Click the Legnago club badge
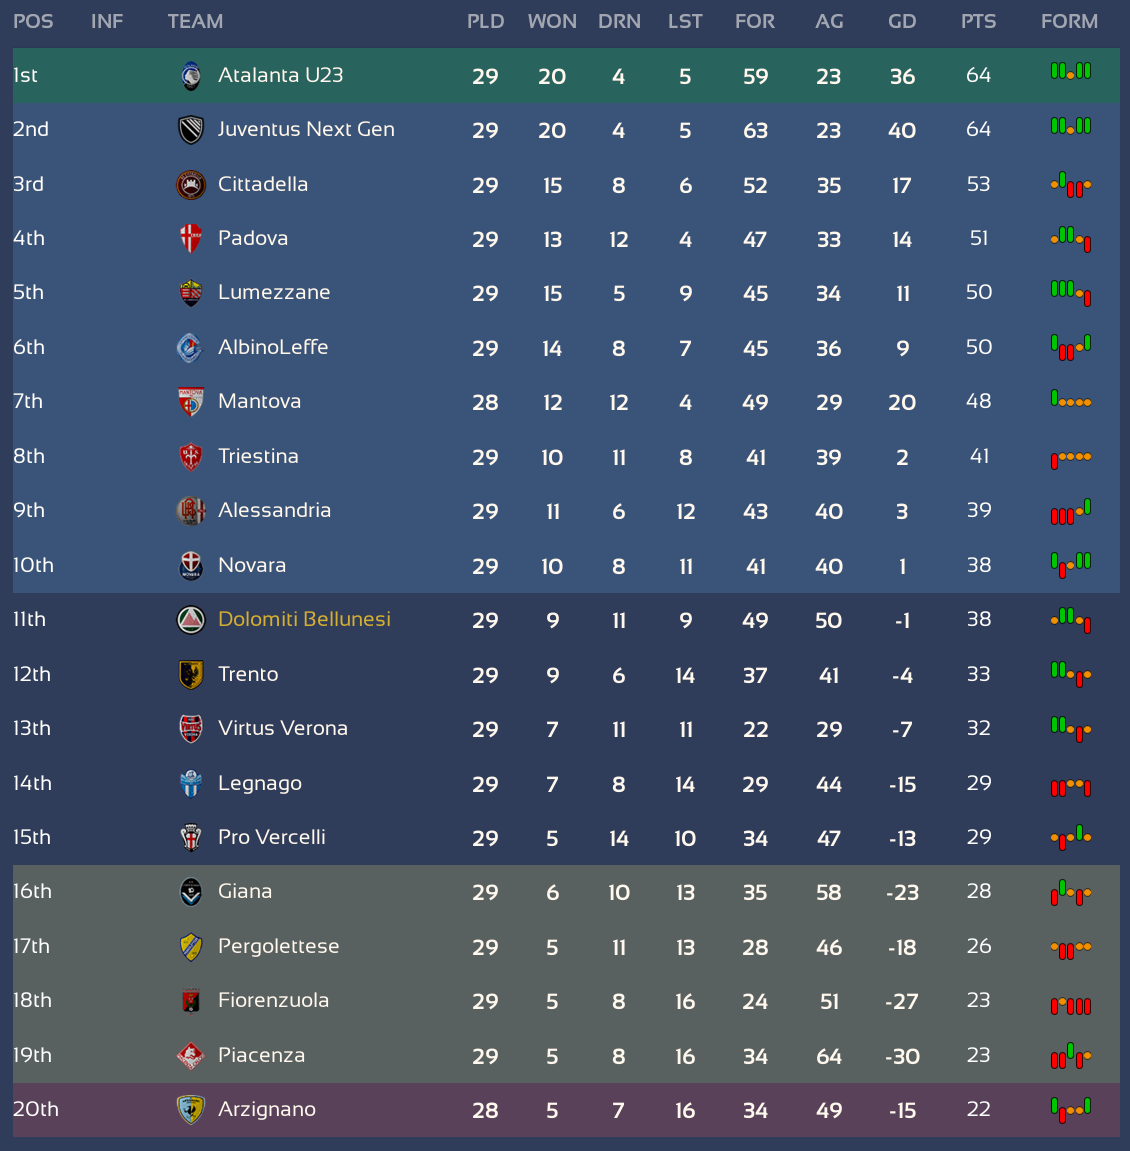1130x1151 pixels. coord(191,784)
